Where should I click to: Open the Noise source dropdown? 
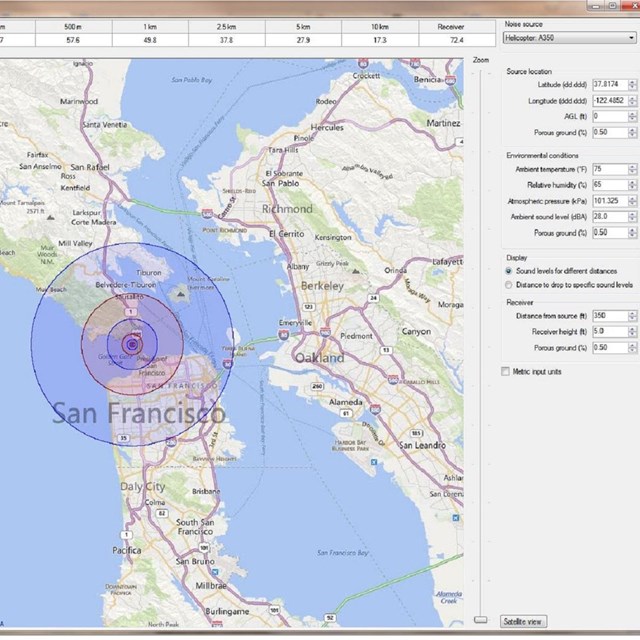click(x=567, y=38)
